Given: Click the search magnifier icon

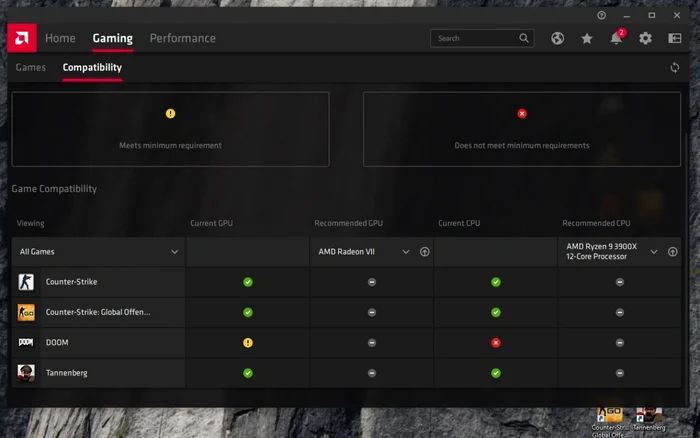Looking at the screenshot, I should tap(524, 38).
